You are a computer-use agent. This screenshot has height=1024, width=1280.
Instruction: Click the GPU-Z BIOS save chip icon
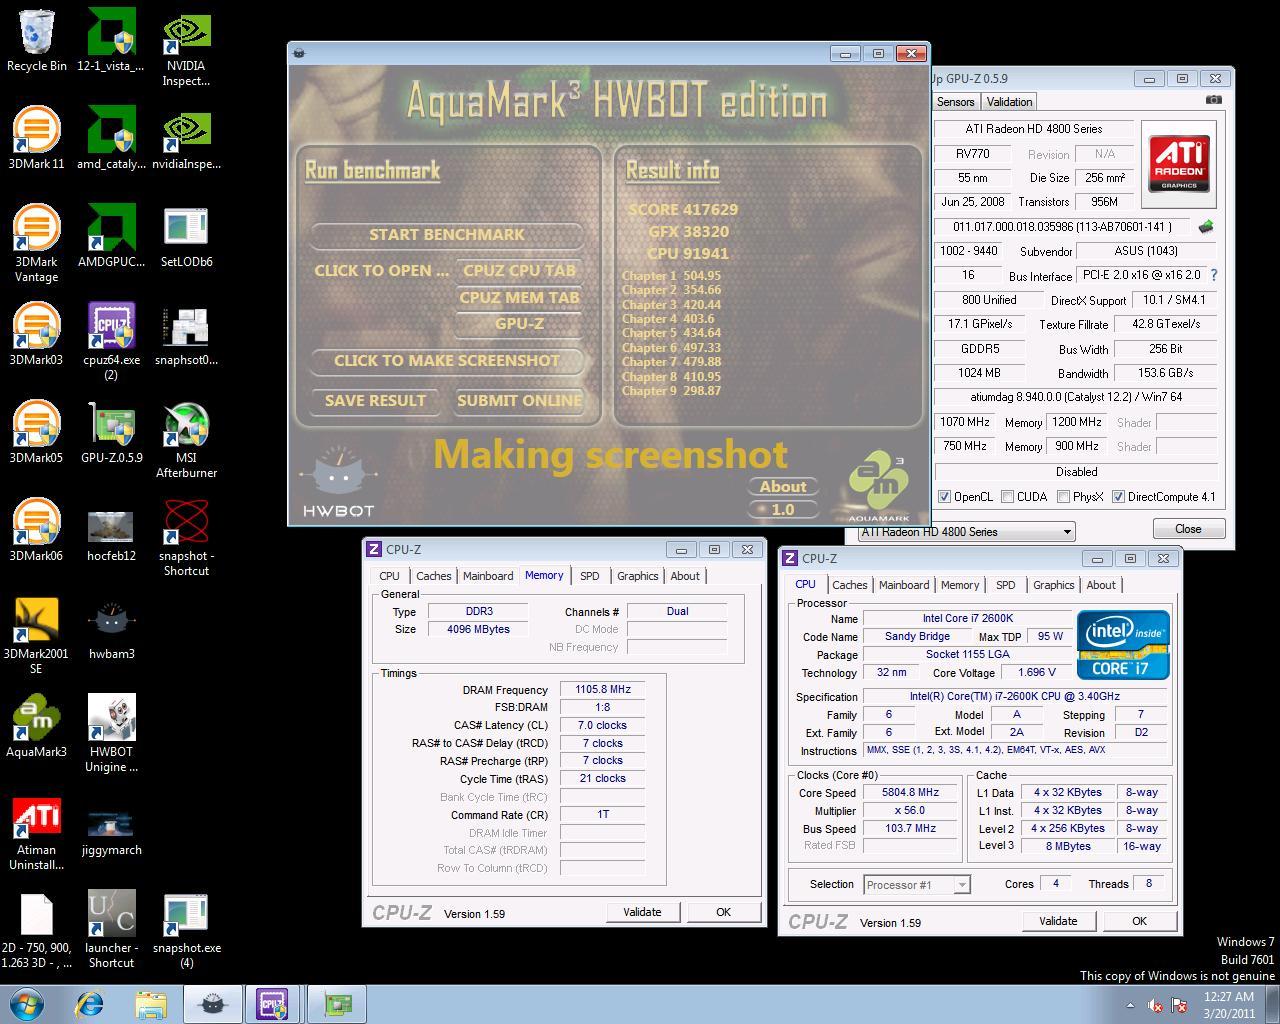click(1206, 227)
